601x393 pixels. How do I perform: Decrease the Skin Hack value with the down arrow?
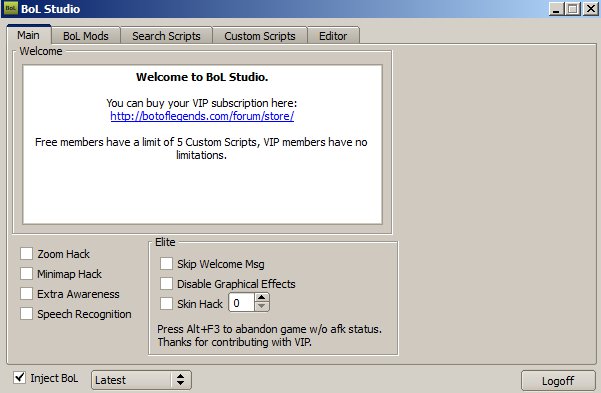coord(261,306)
